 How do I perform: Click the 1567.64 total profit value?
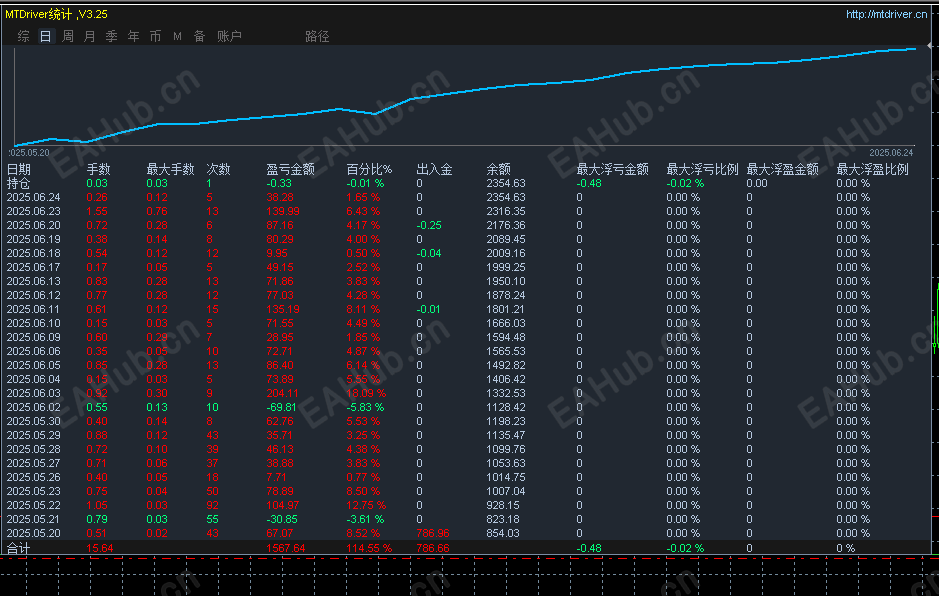click(286, 548)
